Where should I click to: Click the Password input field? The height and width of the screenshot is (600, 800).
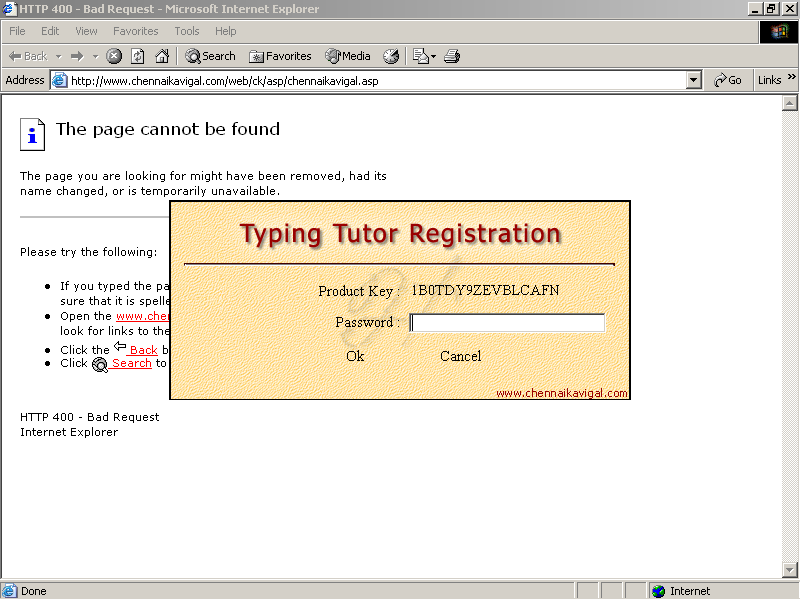pyautogui.click(x=507, y=322)
